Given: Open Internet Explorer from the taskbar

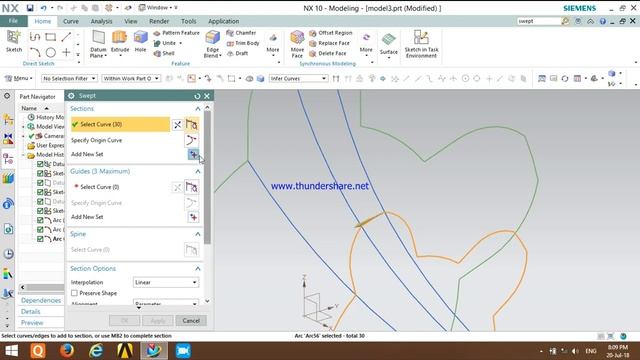Looking at the screenshot, I should (96, 351).
